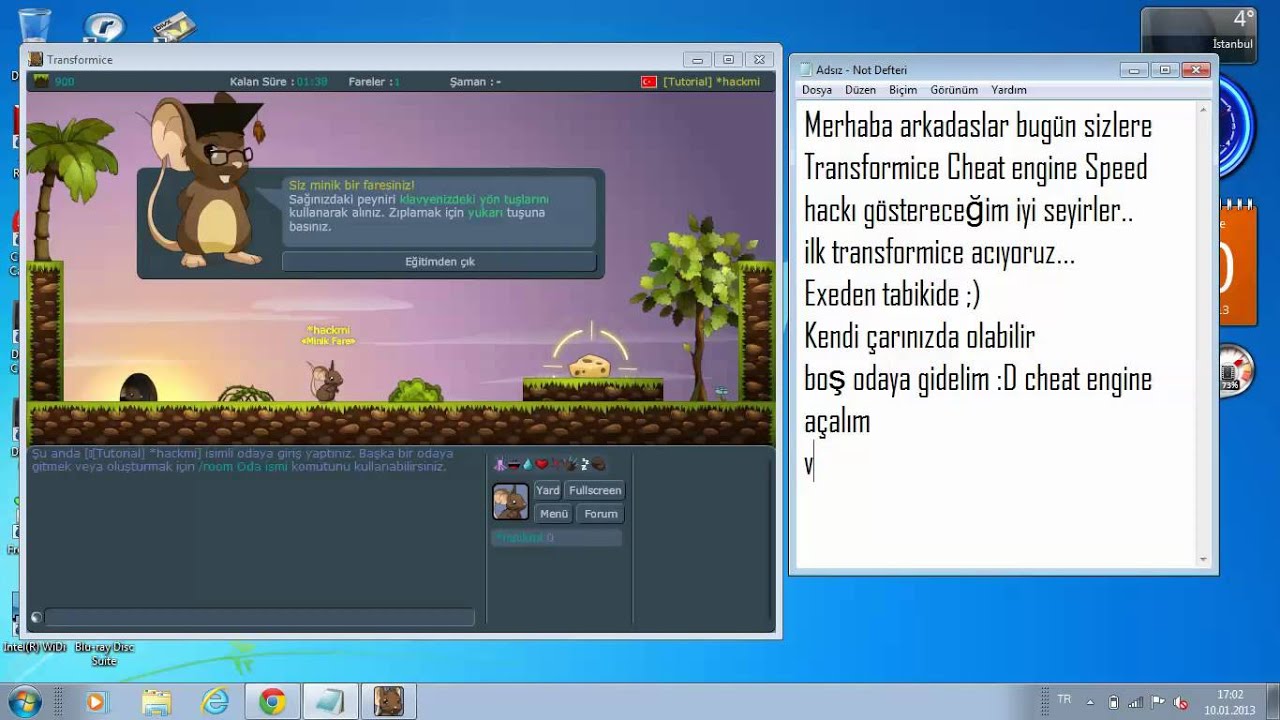Click the Kalan Süre timer label
The width and height of the screenshot is (1280, 720).
[x=261, y=82]
